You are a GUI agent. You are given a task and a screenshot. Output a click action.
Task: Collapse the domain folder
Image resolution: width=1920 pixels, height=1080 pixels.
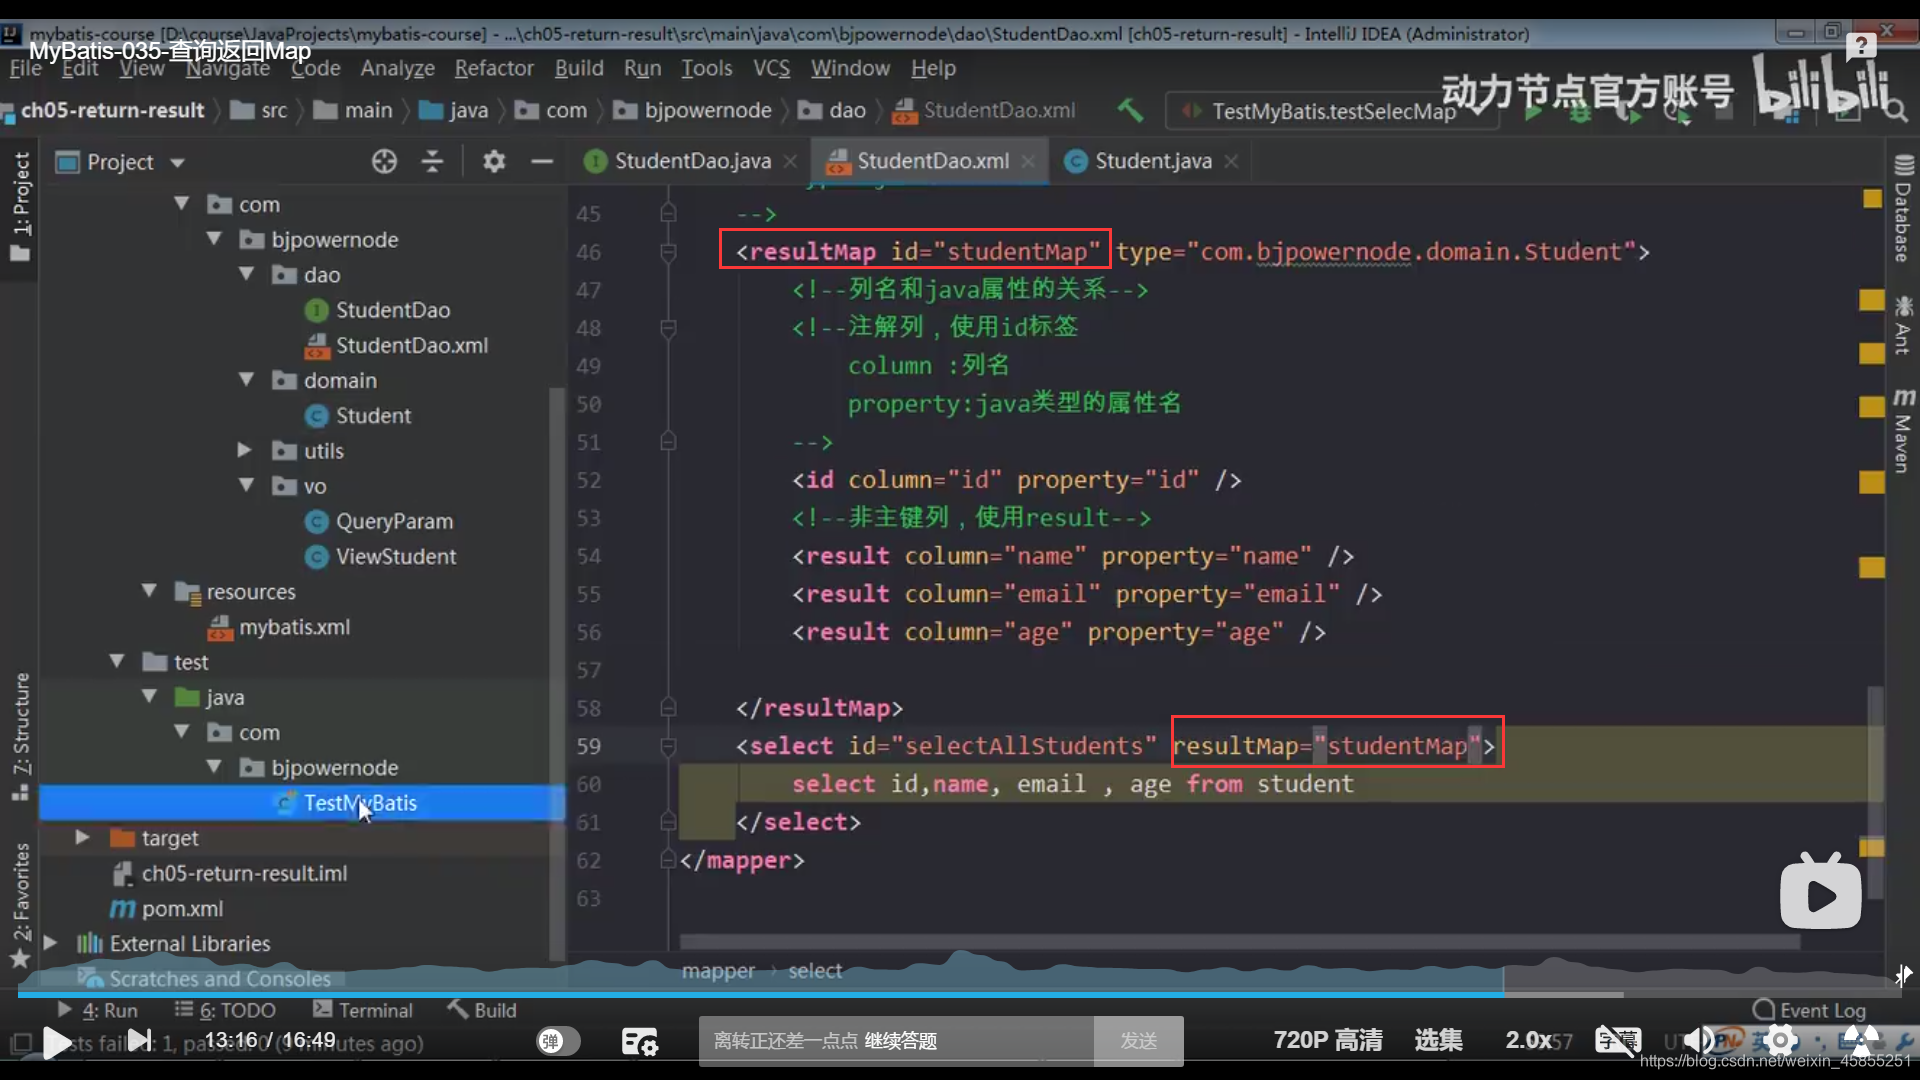(x=246, y=380)
